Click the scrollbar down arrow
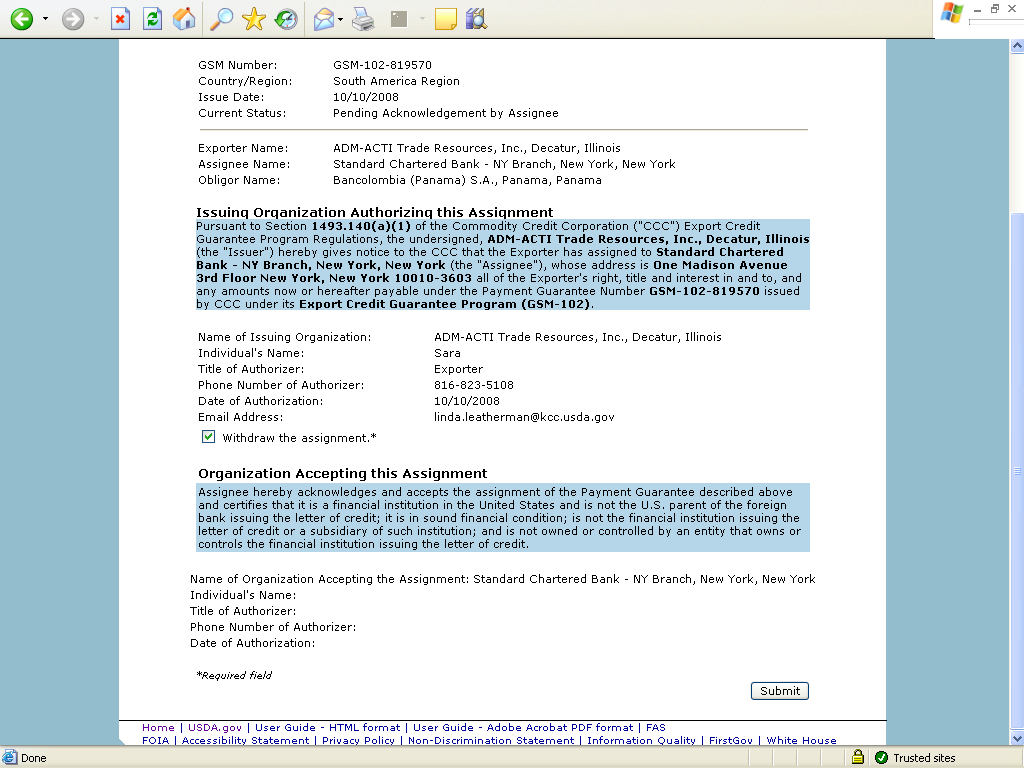 1017,739
